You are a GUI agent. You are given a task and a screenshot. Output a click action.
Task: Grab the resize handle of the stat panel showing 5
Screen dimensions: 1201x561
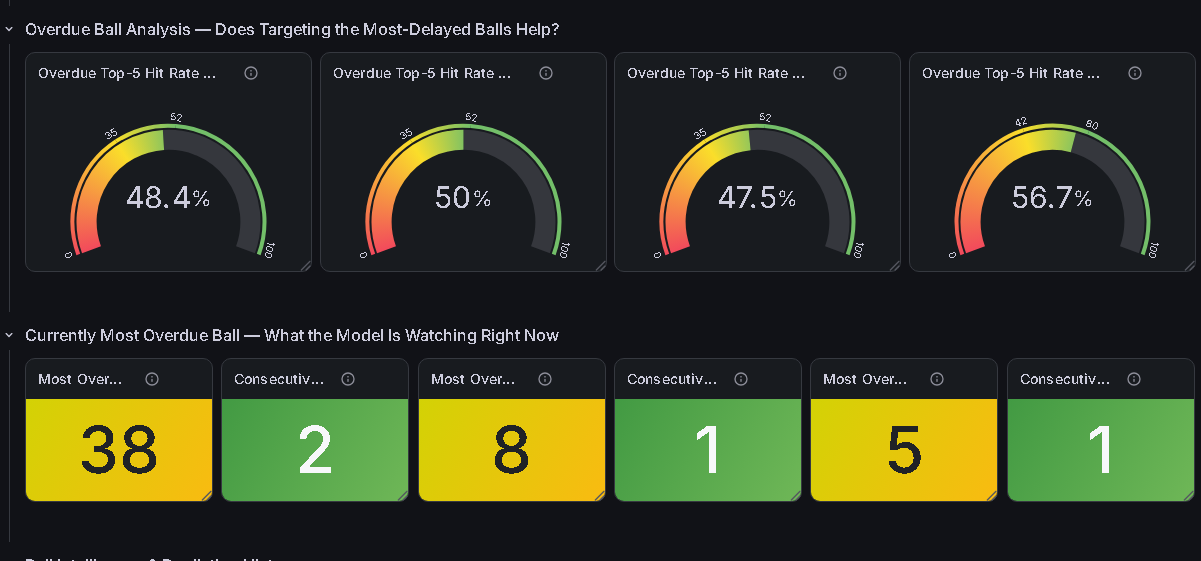992,495
